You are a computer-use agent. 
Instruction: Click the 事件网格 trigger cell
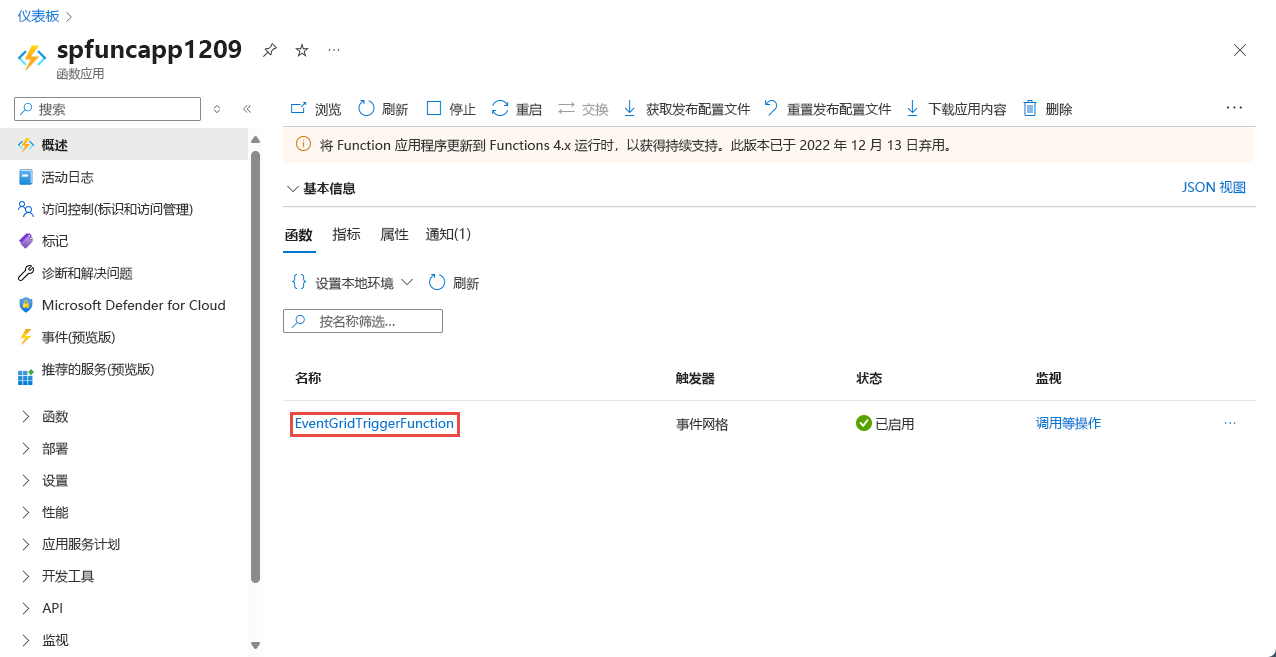tap(702, 424)
